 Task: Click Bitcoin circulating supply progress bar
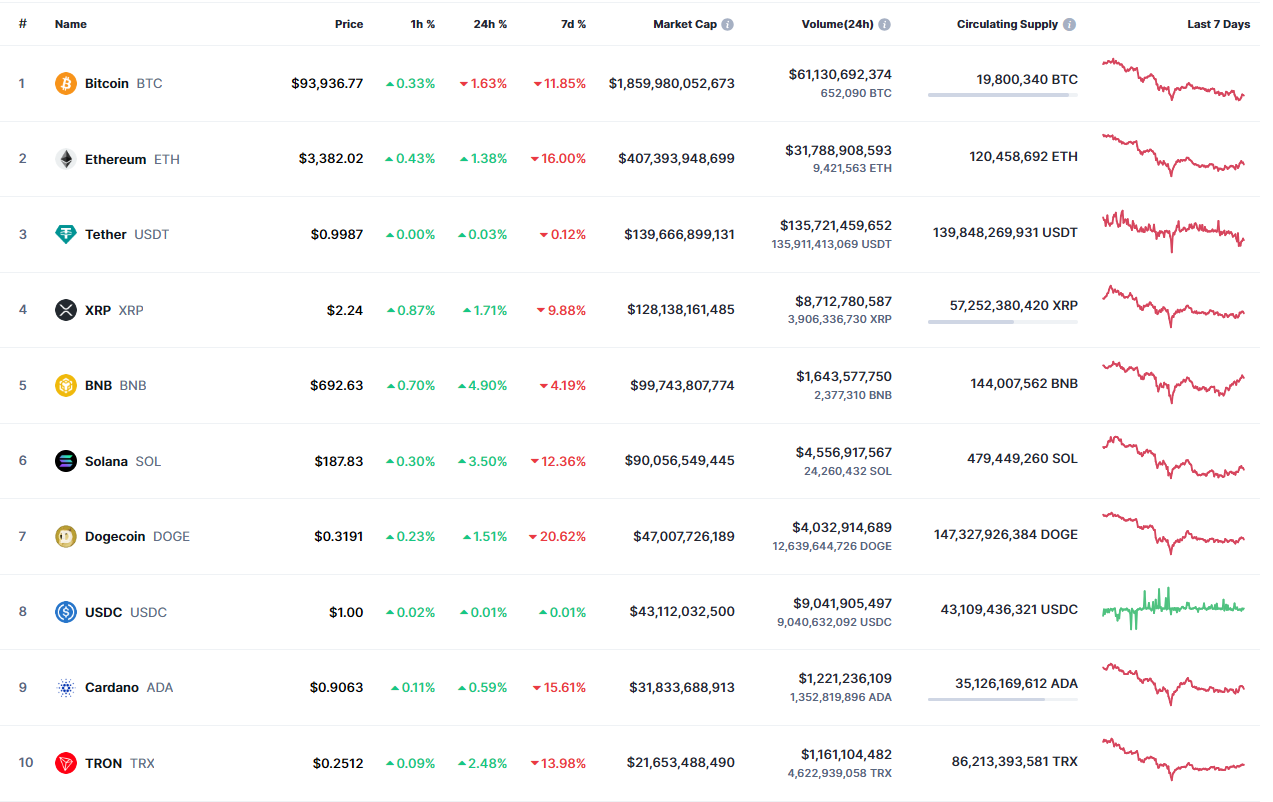(x=1003, y=95)
